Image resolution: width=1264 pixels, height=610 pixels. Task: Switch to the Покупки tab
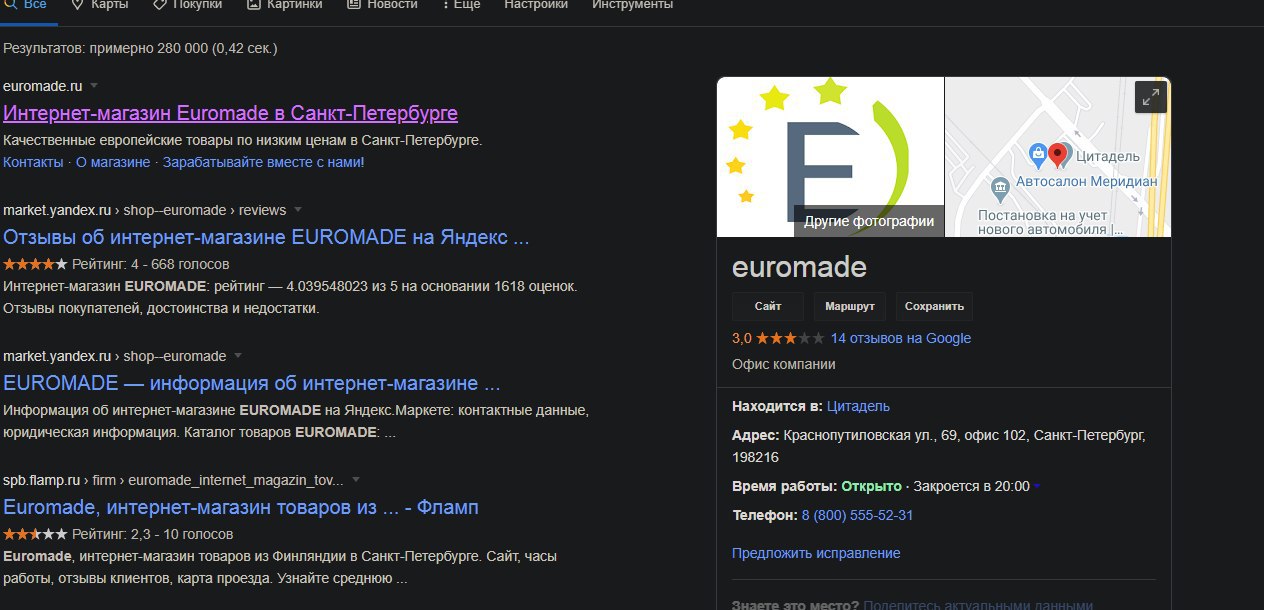(x=186, y=5)
